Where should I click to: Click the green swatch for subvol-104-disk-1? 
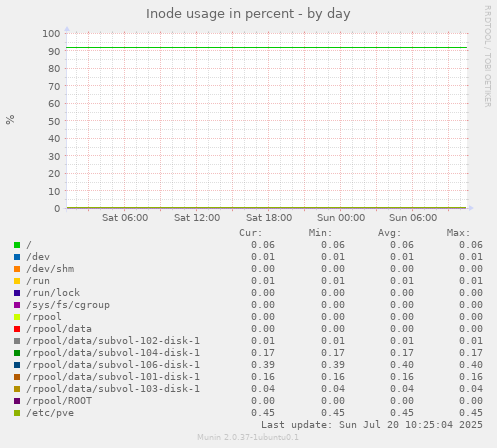(17, 353)
